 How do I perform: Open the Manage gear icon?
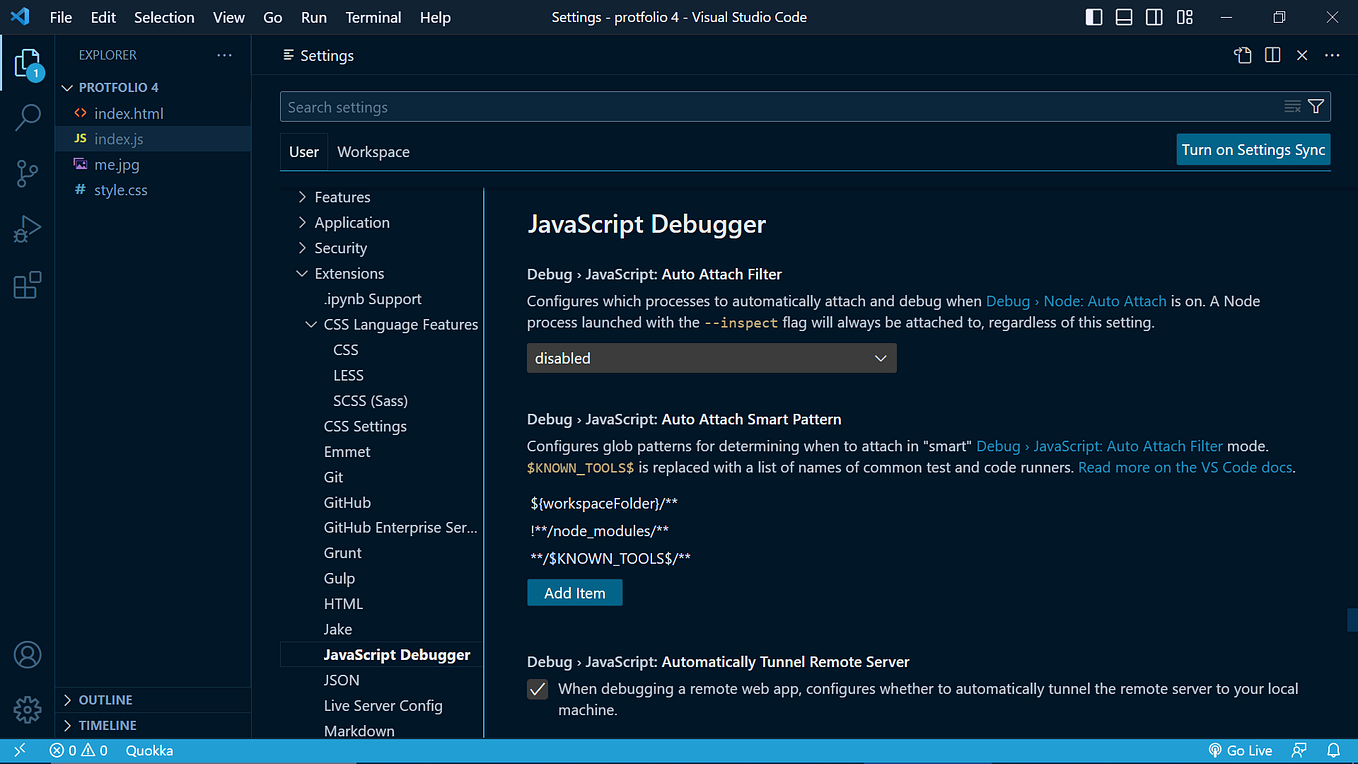pyautogui.click(x=27, y=709)
